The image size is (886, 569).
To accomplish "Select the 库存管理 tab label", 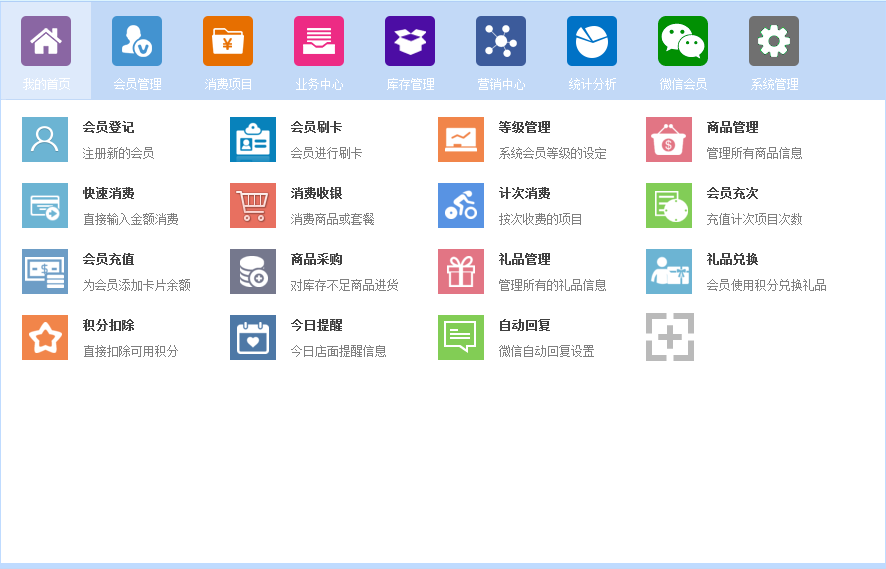I will [x=410, y=84].
